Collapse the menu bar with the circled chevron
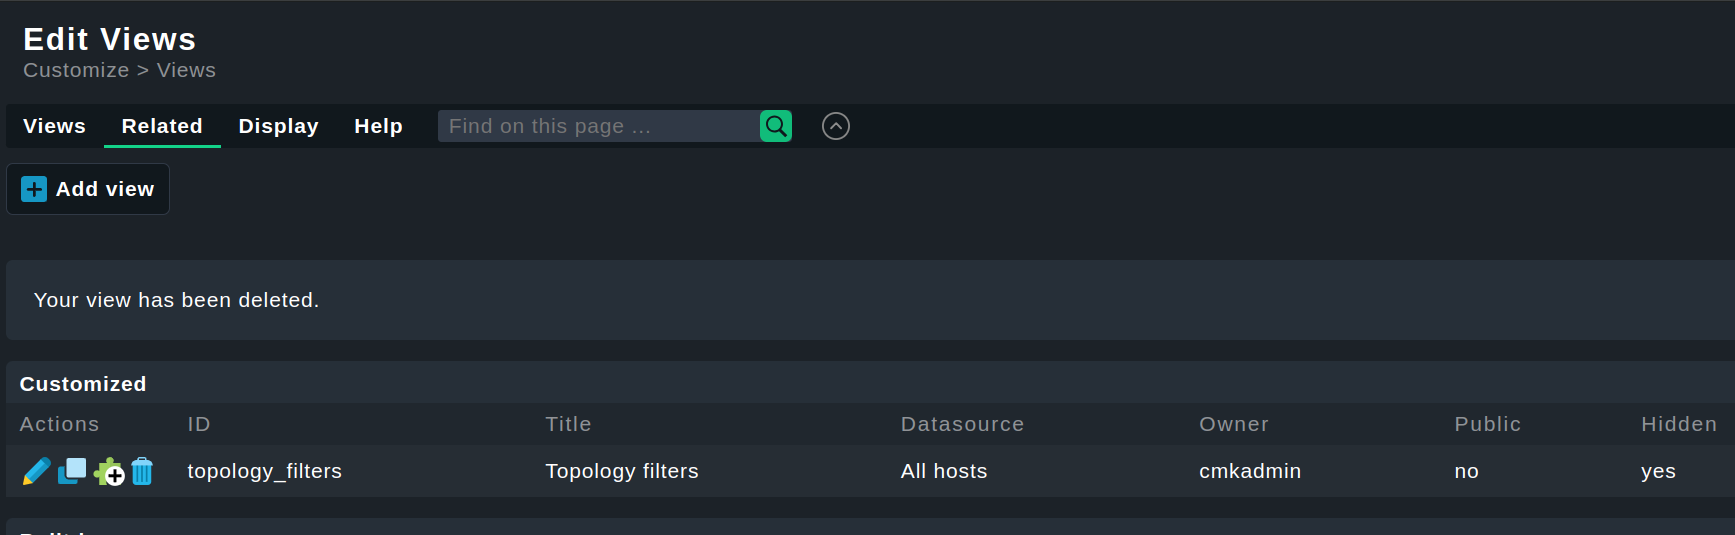 point(835,126)
